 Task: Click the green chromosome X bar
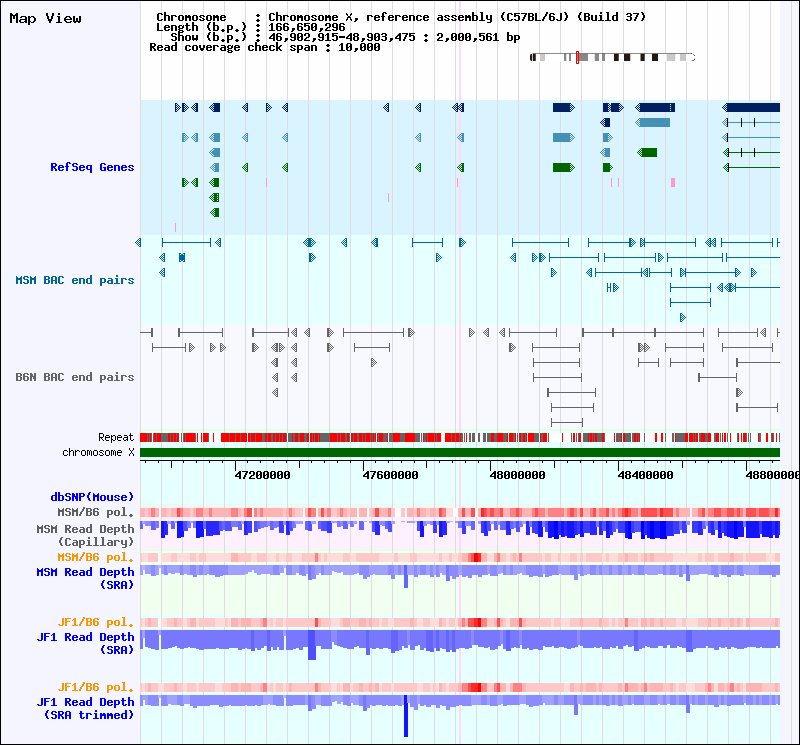coord(460,453)
